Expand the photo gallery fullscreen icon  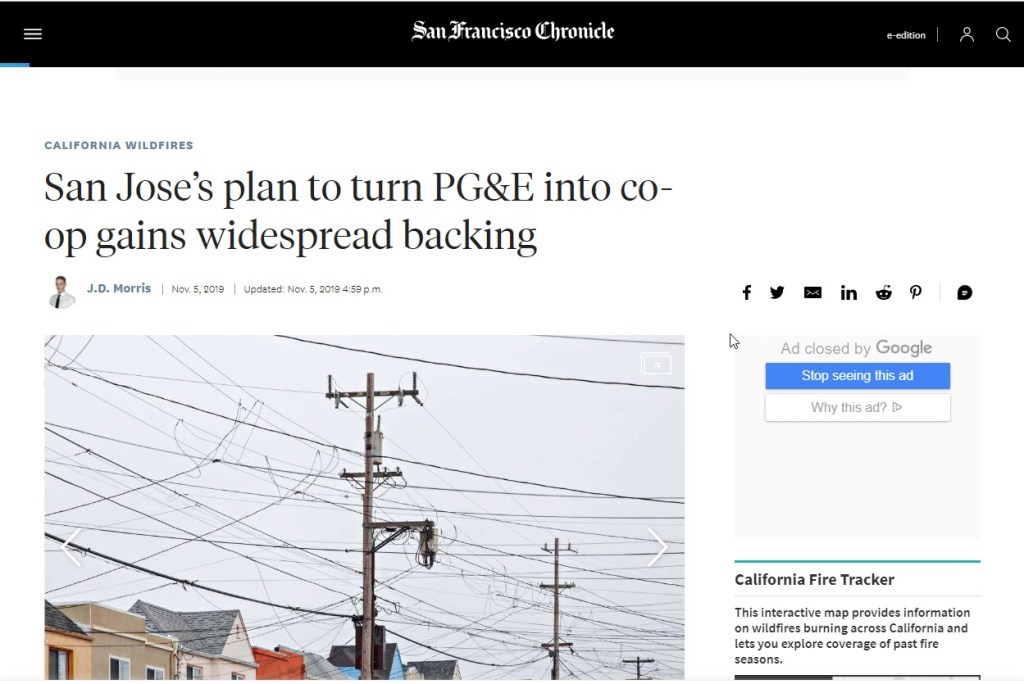[656, 364]
